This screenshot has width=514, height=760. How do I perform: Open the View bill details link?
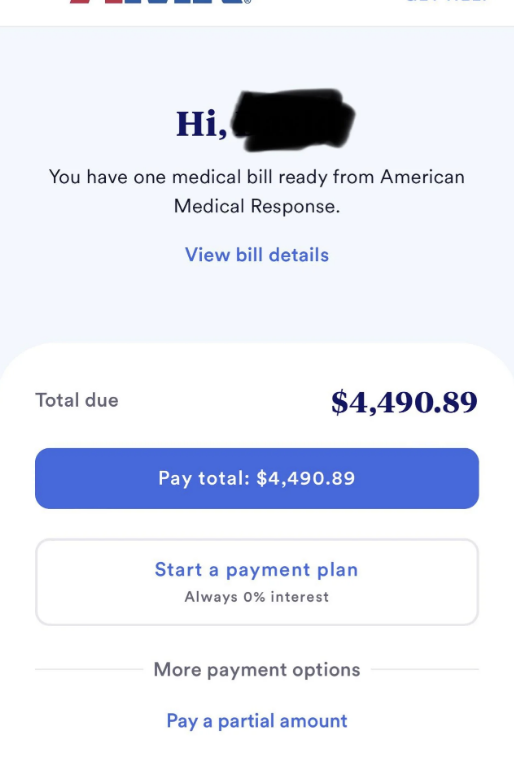coord(257,255)
